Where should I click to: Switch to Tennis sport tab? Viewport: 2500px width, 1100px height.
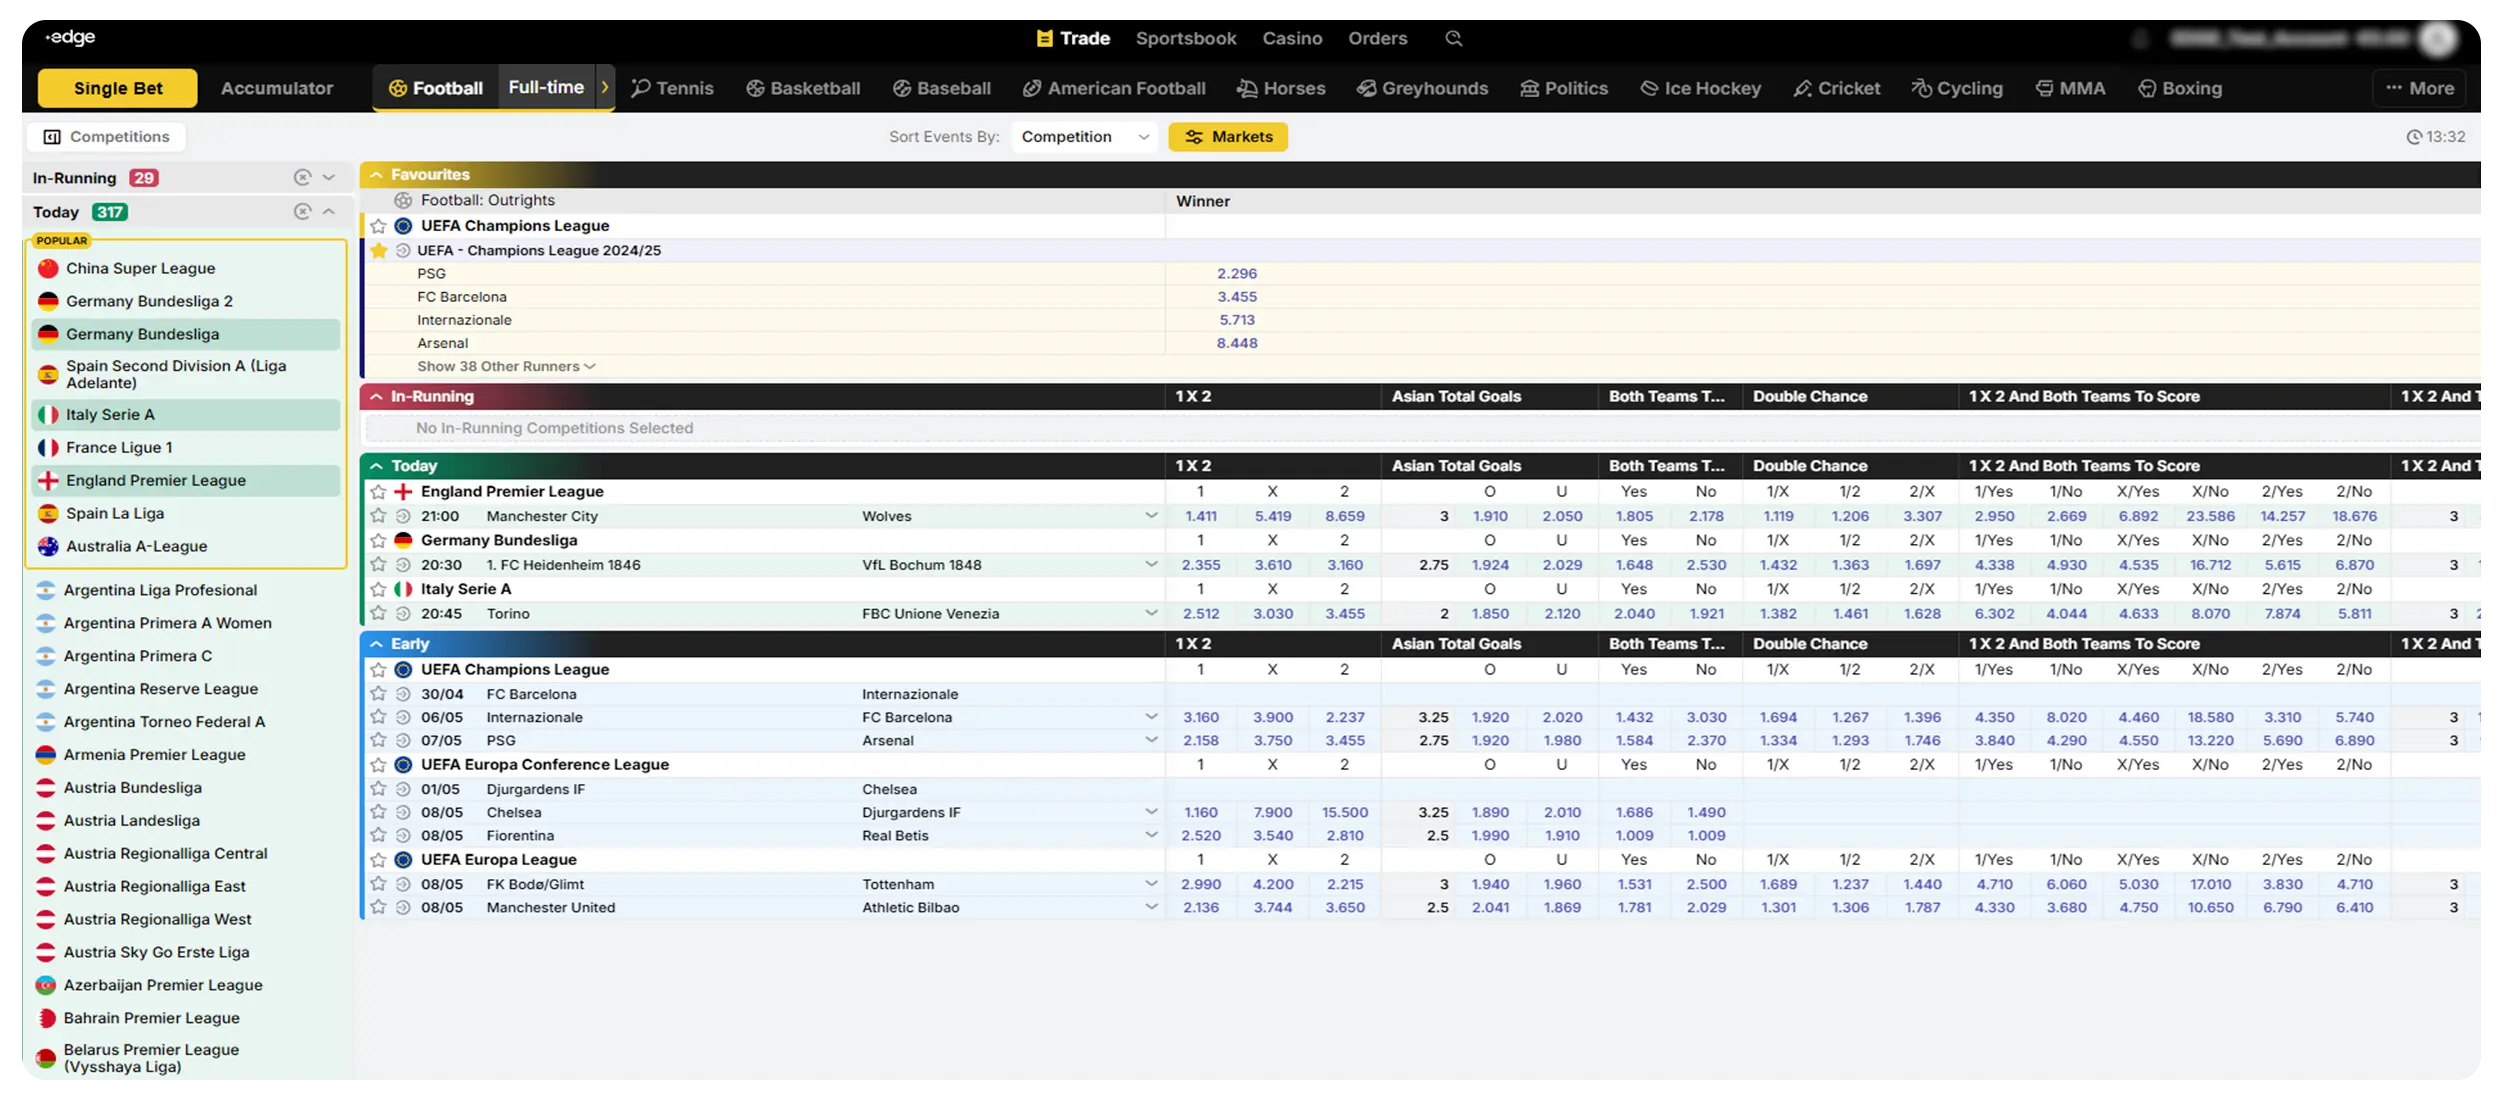coord(672,88)
